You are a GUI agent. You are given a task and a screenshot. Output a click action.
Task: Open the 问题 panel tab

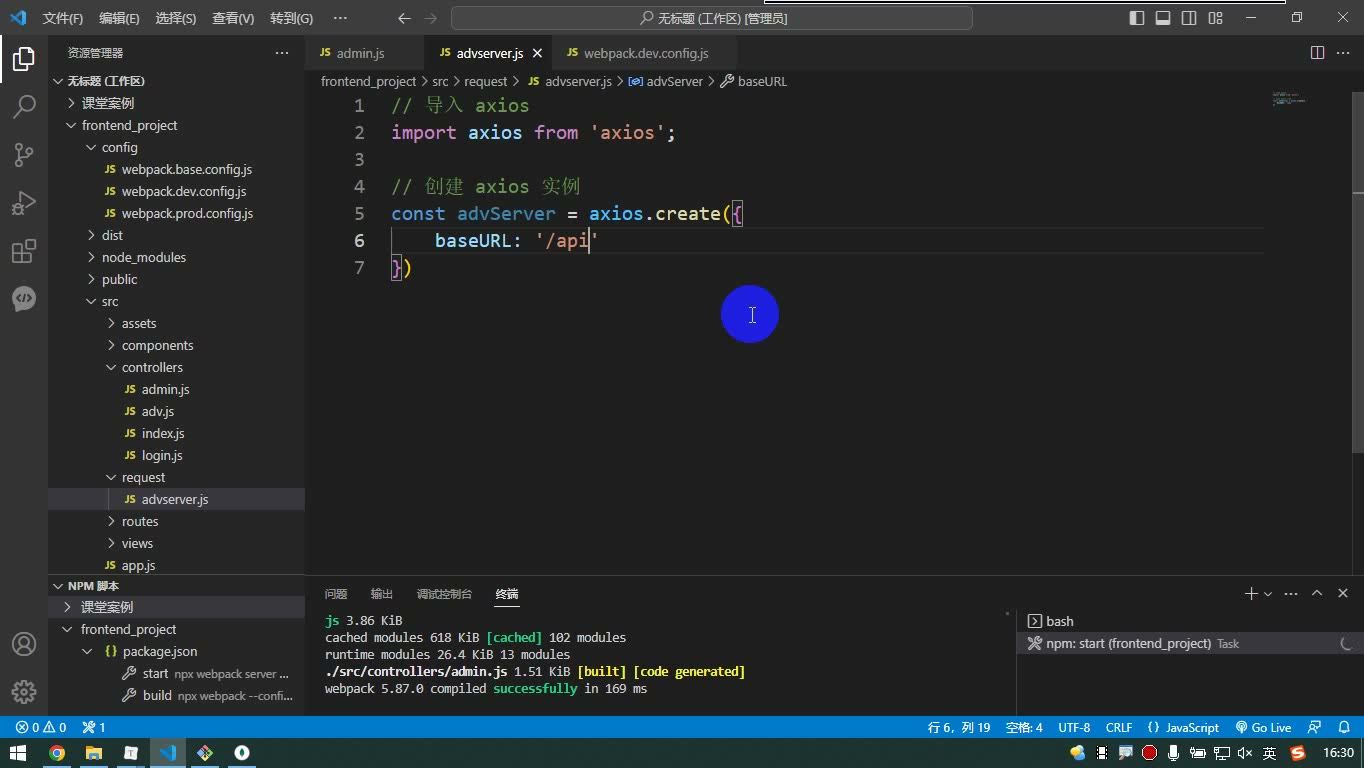pos(336,594)
